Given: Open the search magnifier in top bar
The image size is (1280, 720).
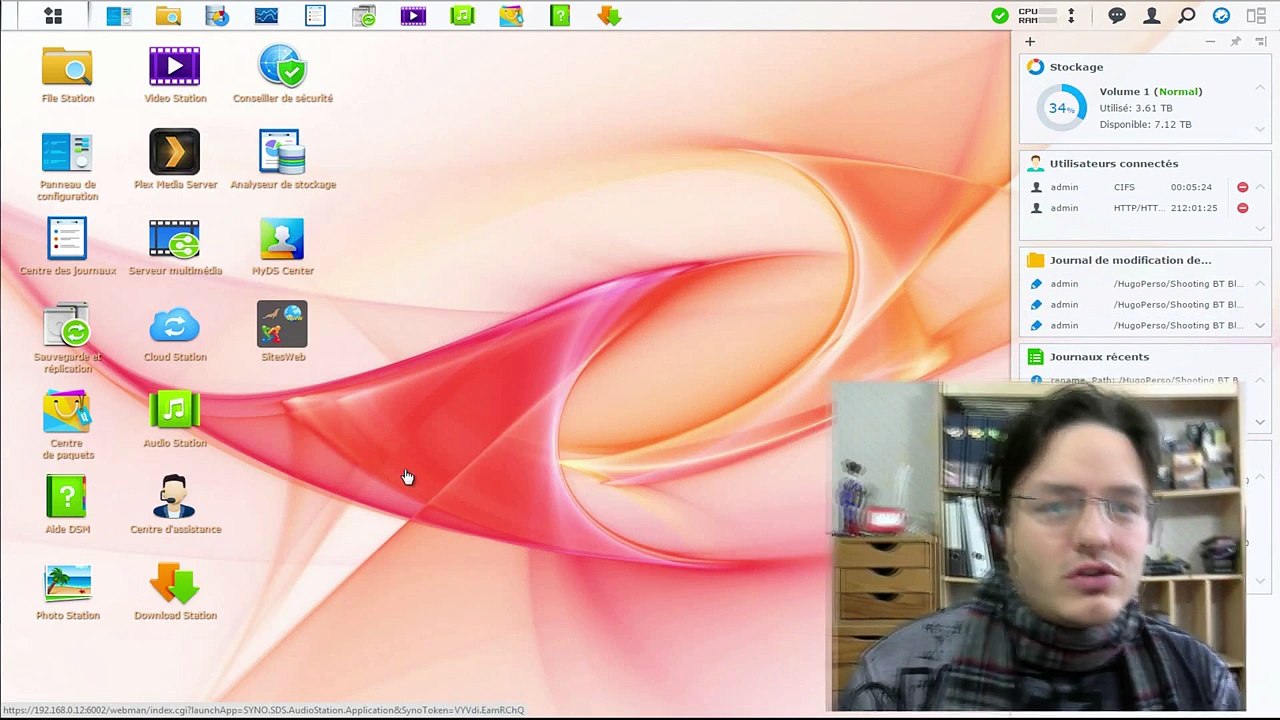Looking at the screenshot, I should (1187, 15).
